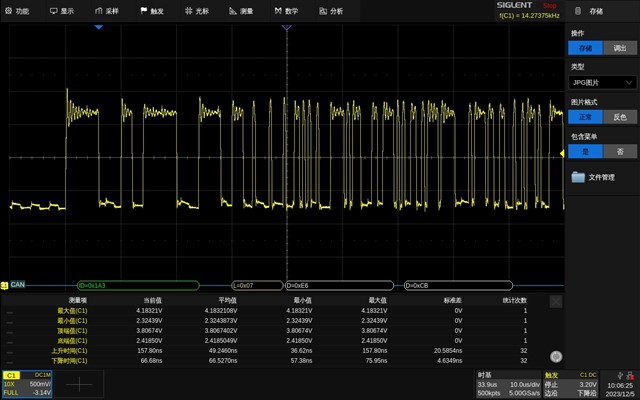Viewport: 640px width, 400px height.
Task: Click the S1 serial decode badge
Action: click(x=4, y=285)
